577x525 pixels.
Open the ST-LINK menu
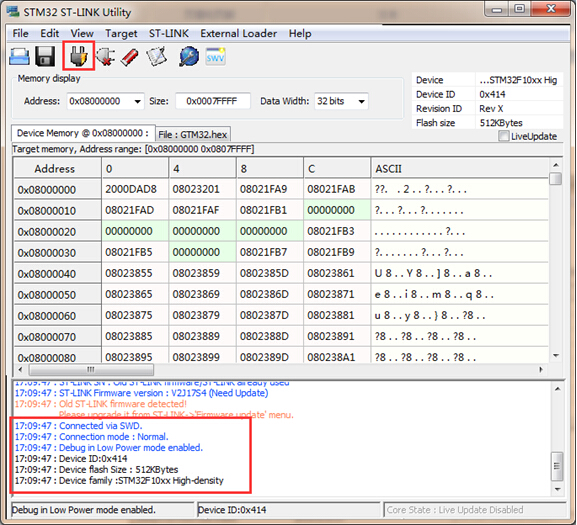pos(169,33)
